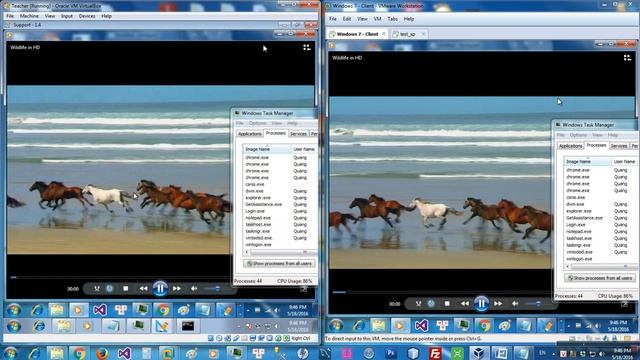
Task: Open Photoshop on the host taskbar
Action: (x=391, y=353)
